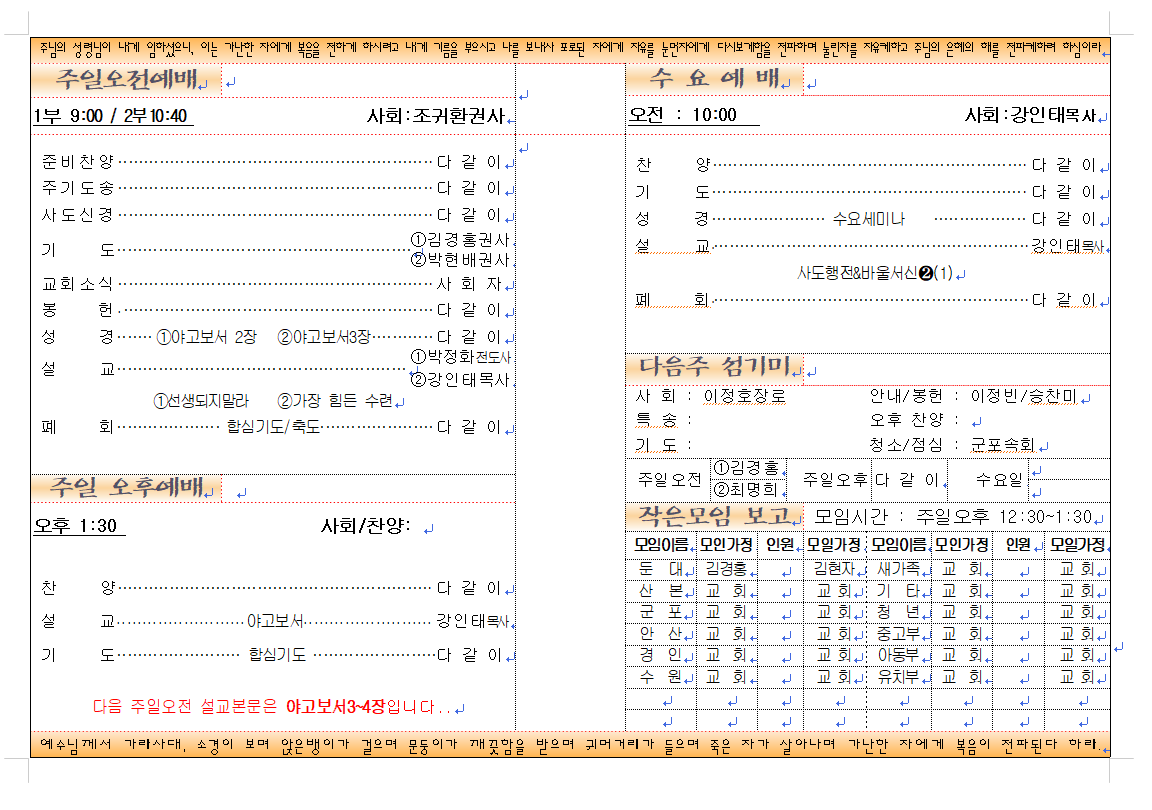Click the '교회소식' order item
Screen dimensions: 1152x810
pos(77,284)
